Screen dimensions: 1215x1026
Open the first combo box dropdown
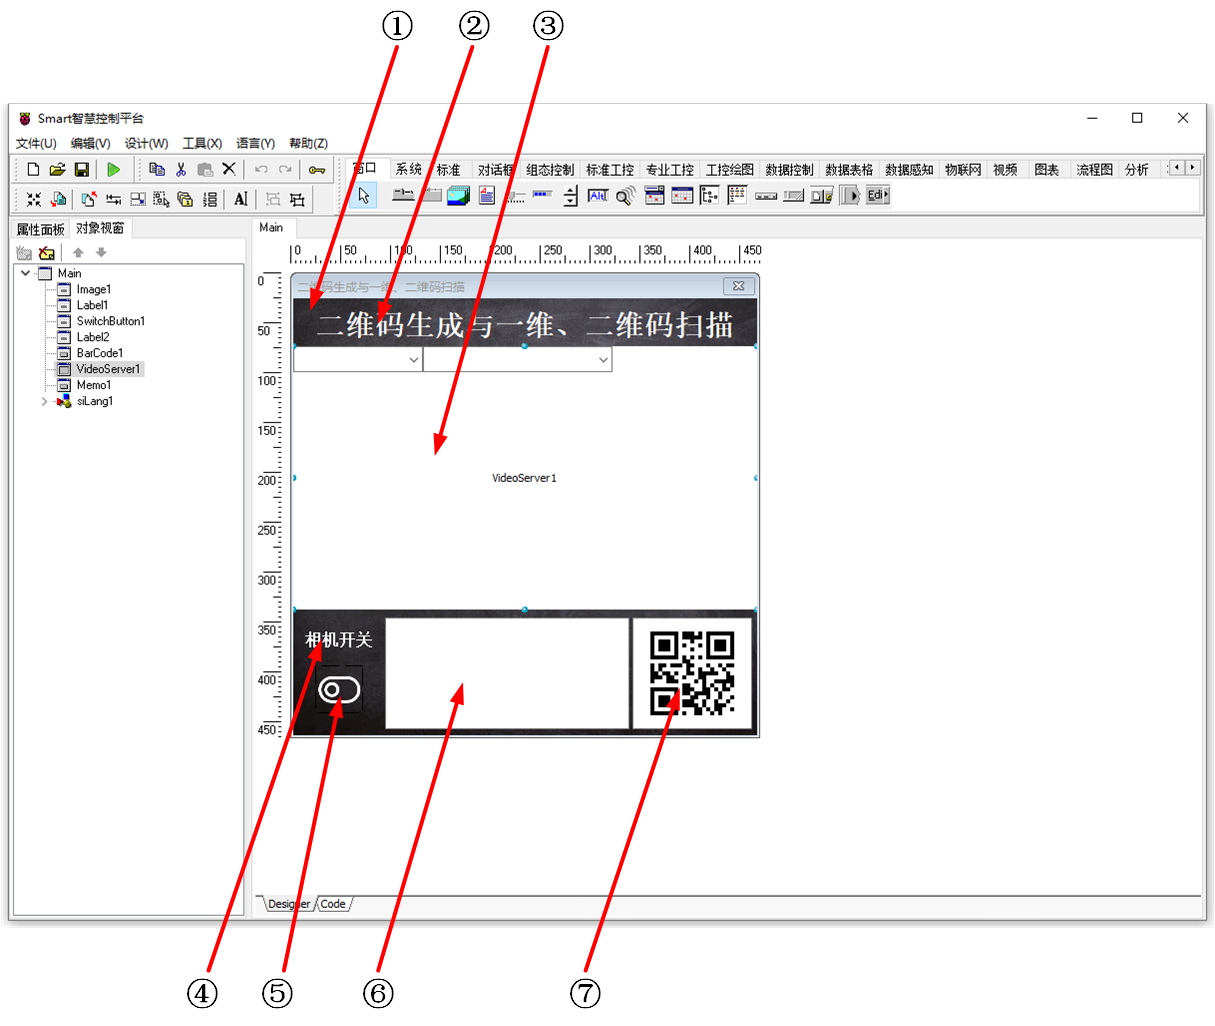[x=413, y=360]
